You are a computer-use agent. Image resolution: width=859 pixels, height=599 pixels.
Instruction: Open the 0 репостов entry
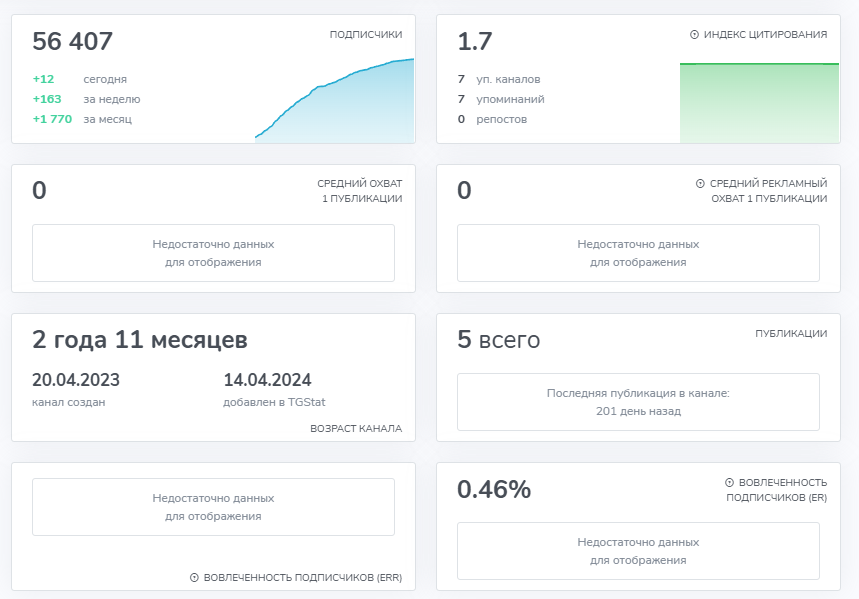click(493, 119)
